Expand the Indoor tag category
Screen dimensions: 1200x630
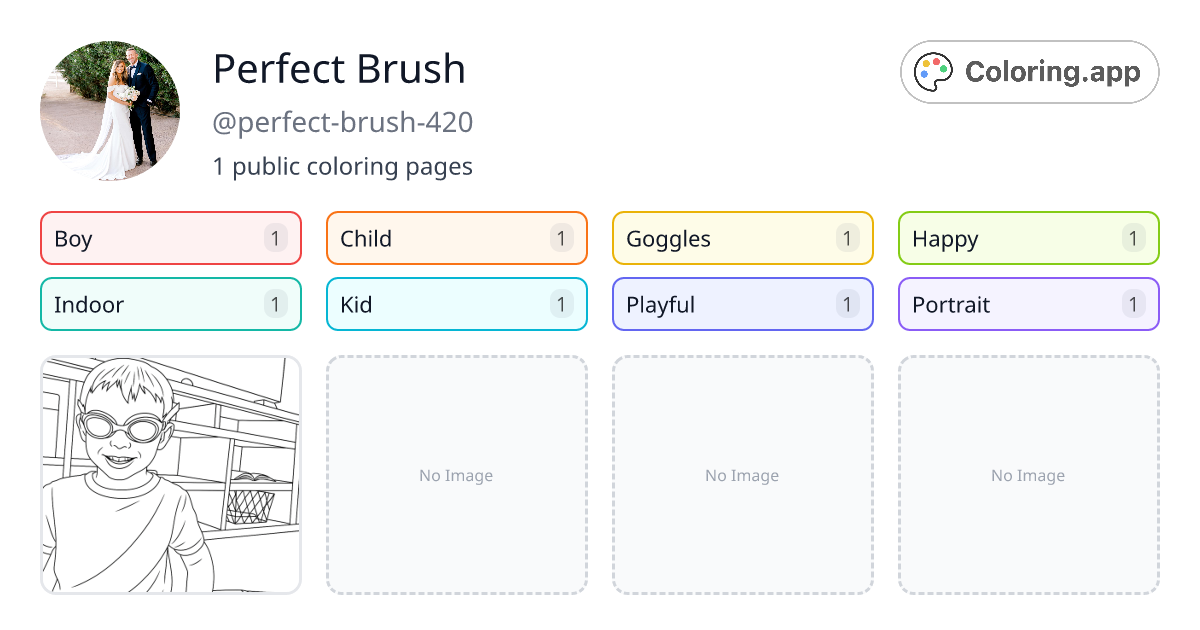tap(170, 304)
